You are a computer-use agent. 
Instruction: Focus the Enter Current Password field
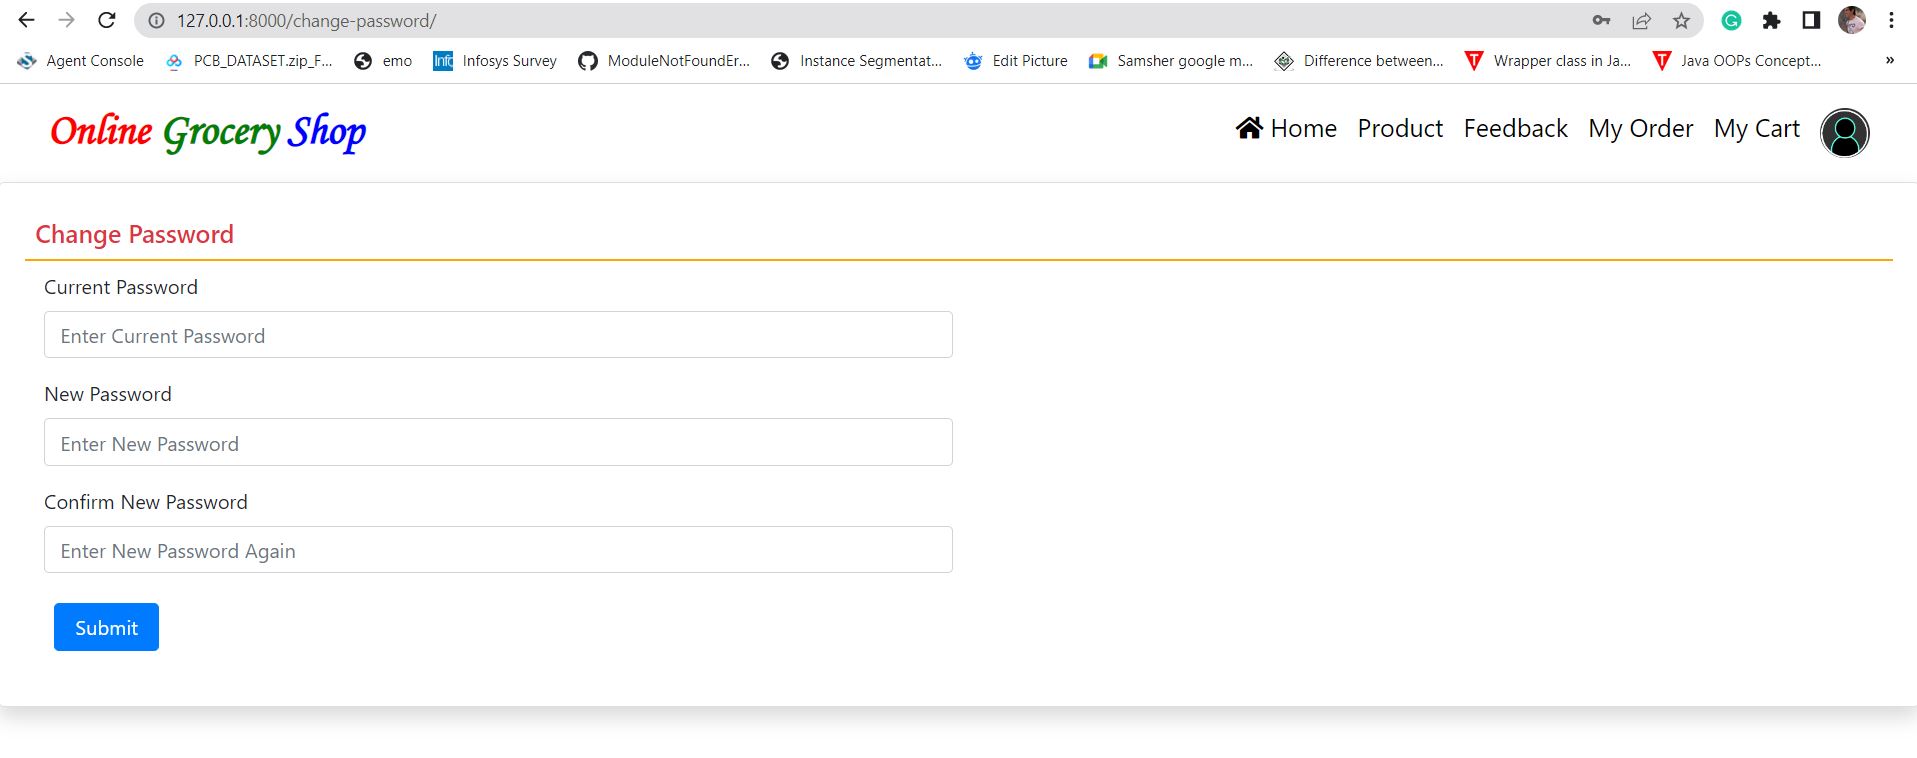click(498, 335)
